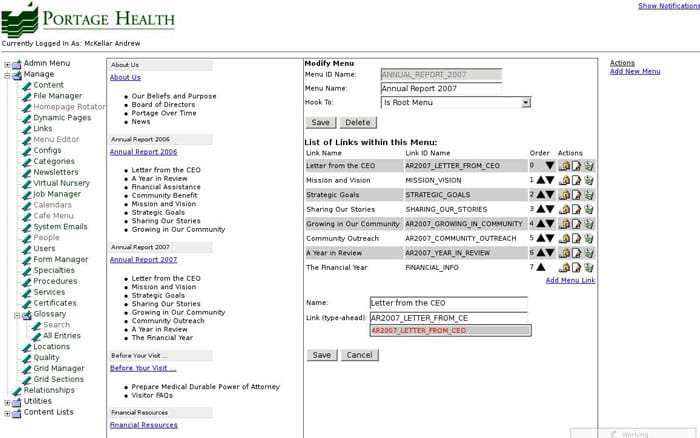The image size is (700, 438).
Task: Click the edit page icon for Letter from the CEO
Action: tap(576, 166)
